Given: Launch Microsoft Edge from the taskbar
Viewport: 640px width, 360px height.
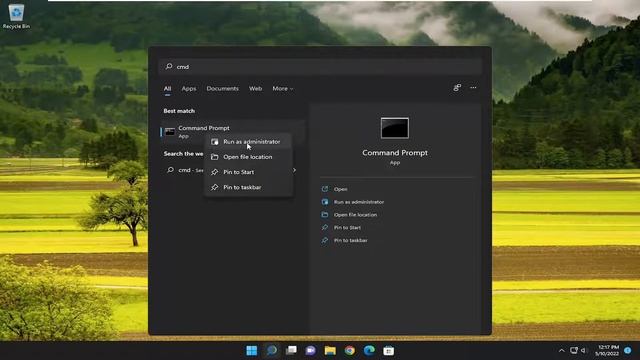Looking at the screenshot, I should coord(369,350).
